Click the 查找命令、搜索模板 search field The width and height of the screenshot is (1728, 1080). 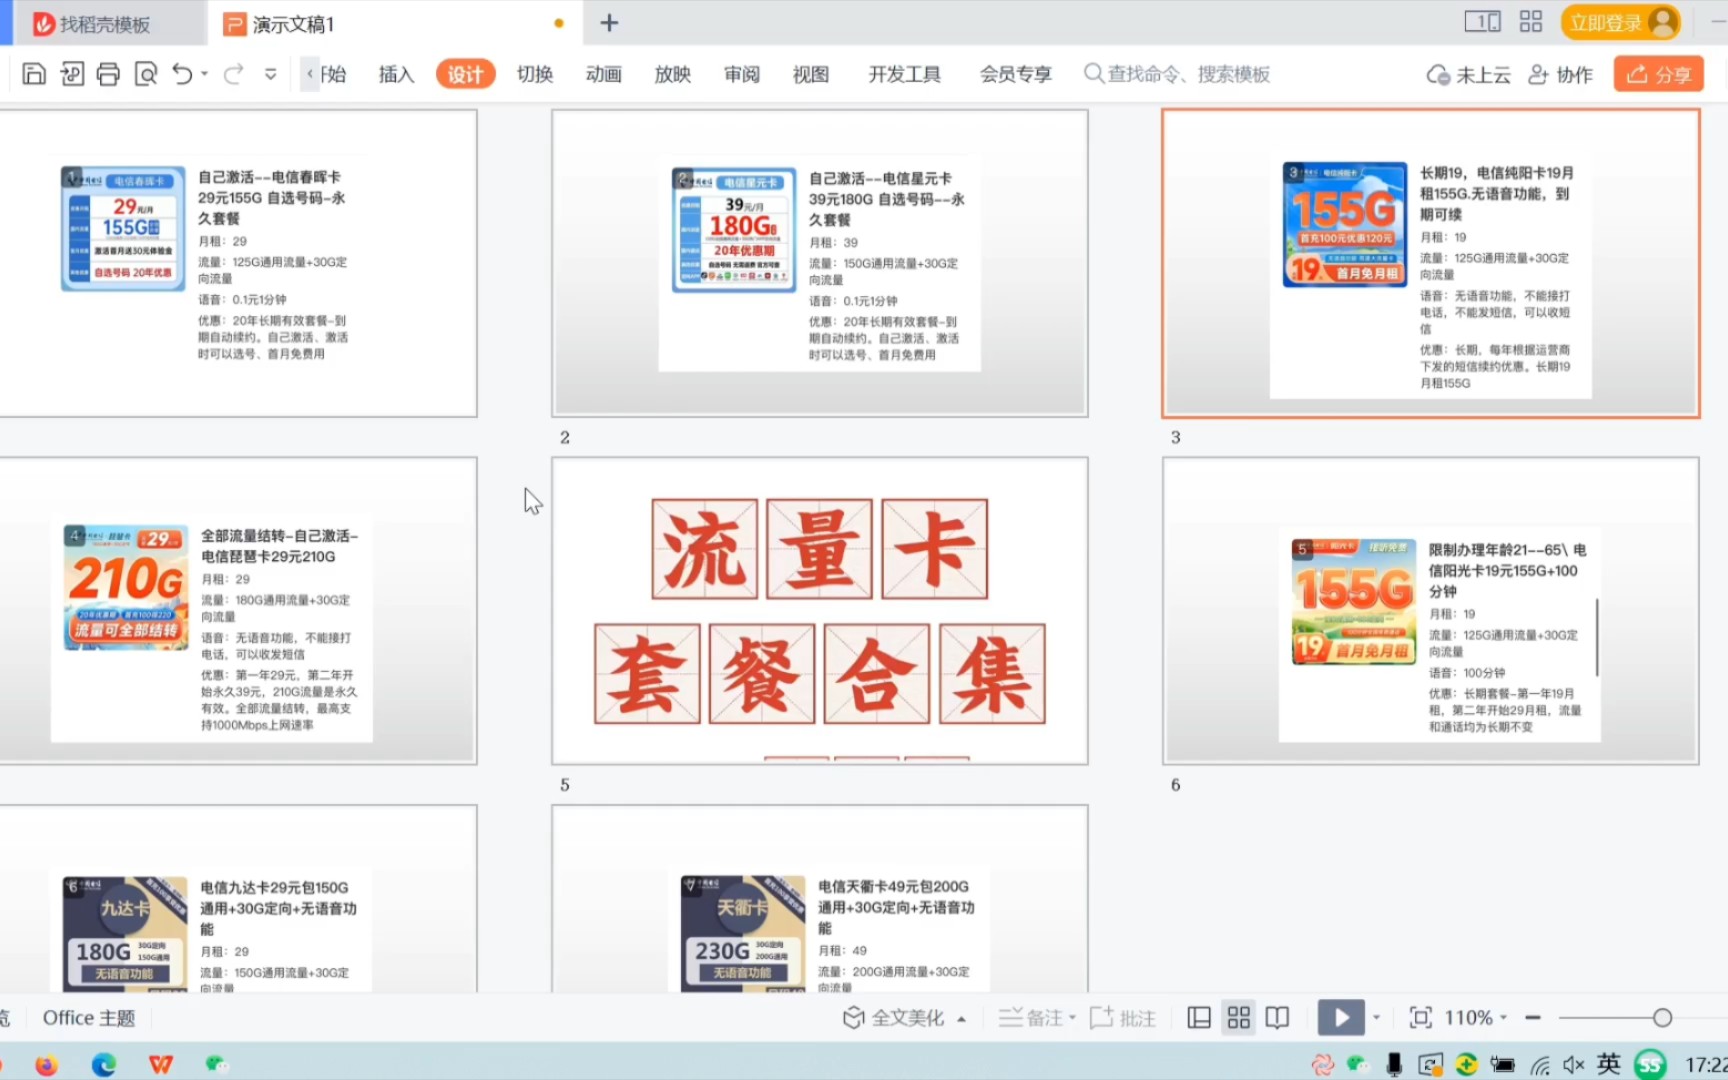1178,74
